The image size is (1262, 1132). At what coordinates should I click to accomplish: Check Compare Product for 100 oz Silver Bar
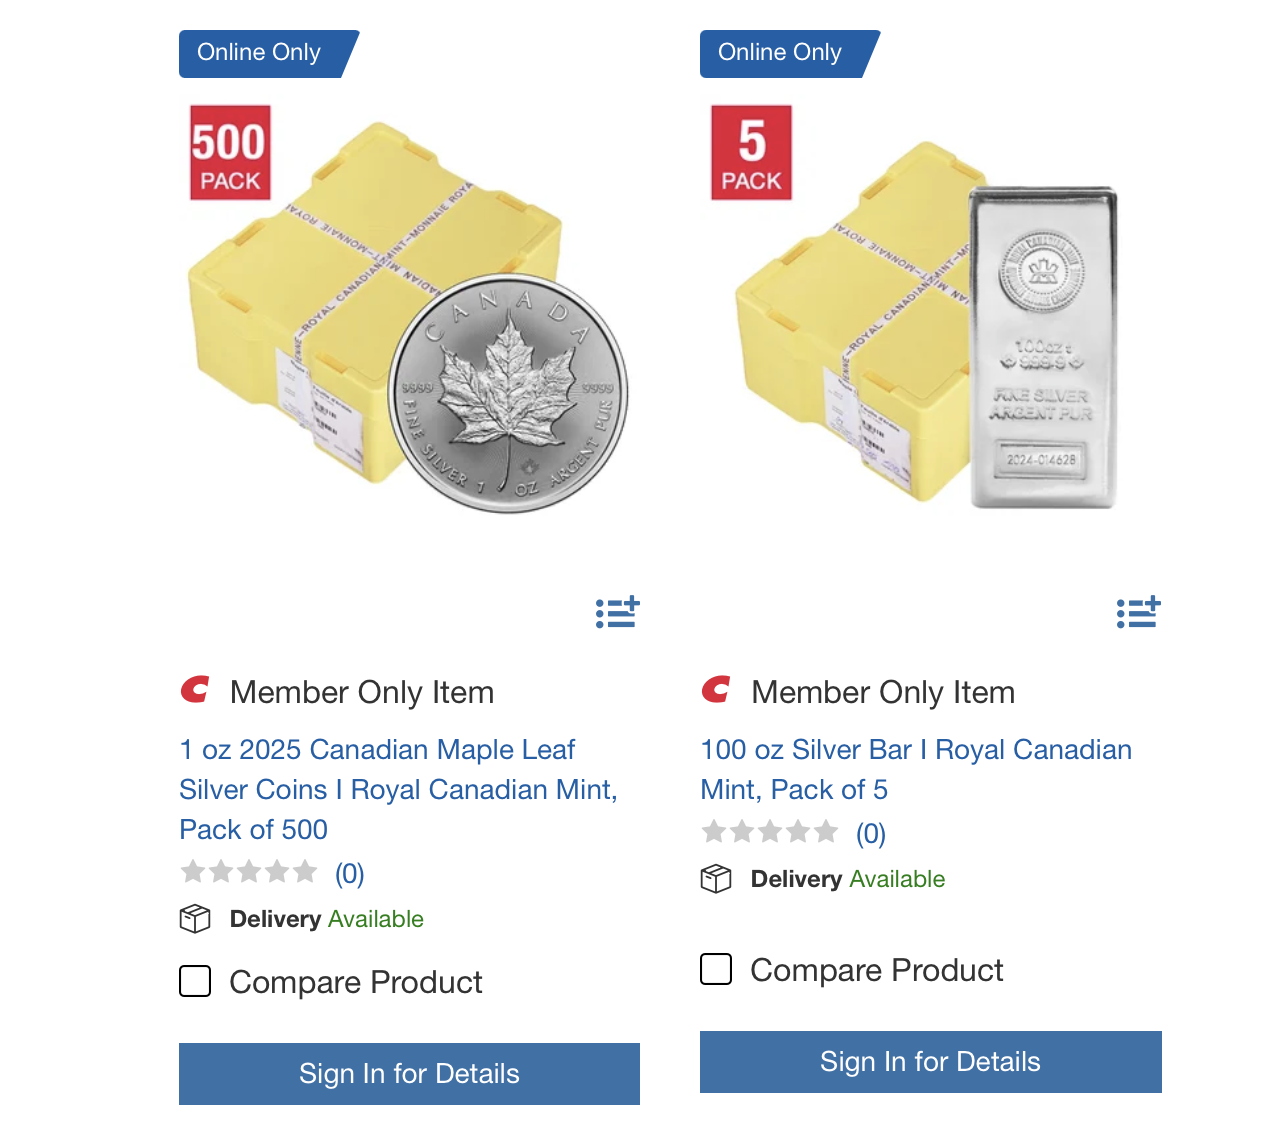coord(716,969)
